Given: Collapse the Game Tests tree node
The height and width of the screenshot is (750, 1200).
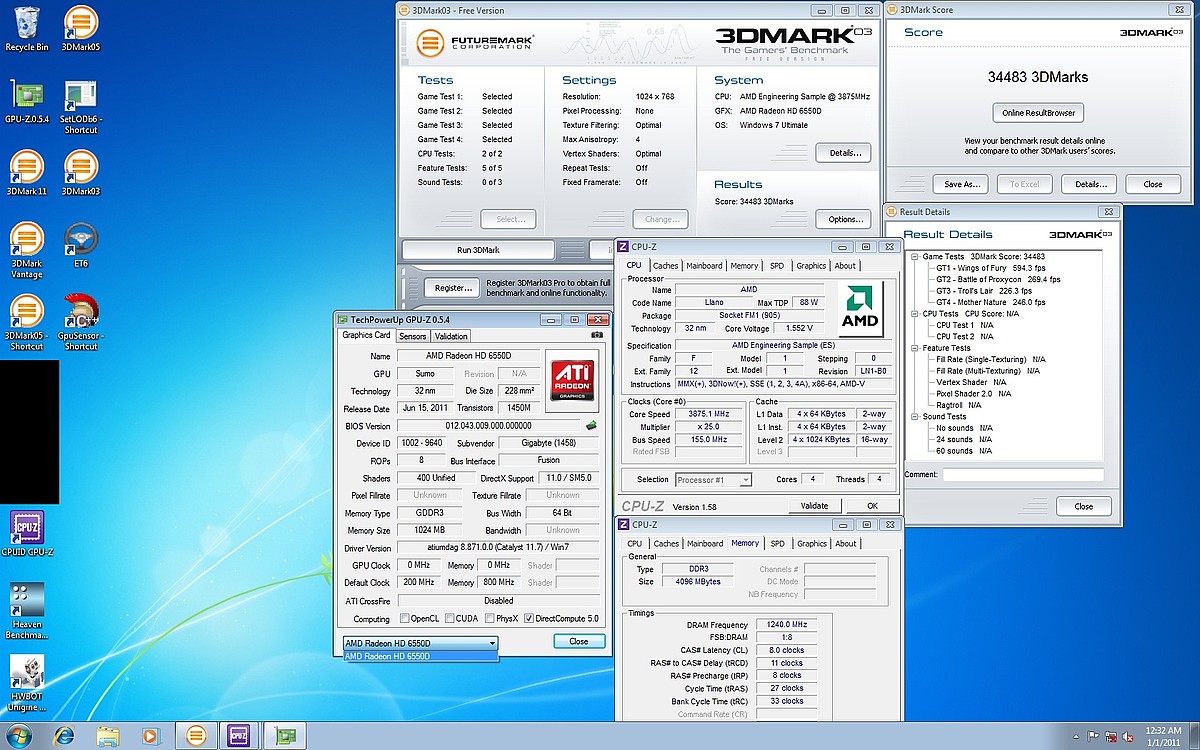Looking at the screenshot, I should point(915,257).
